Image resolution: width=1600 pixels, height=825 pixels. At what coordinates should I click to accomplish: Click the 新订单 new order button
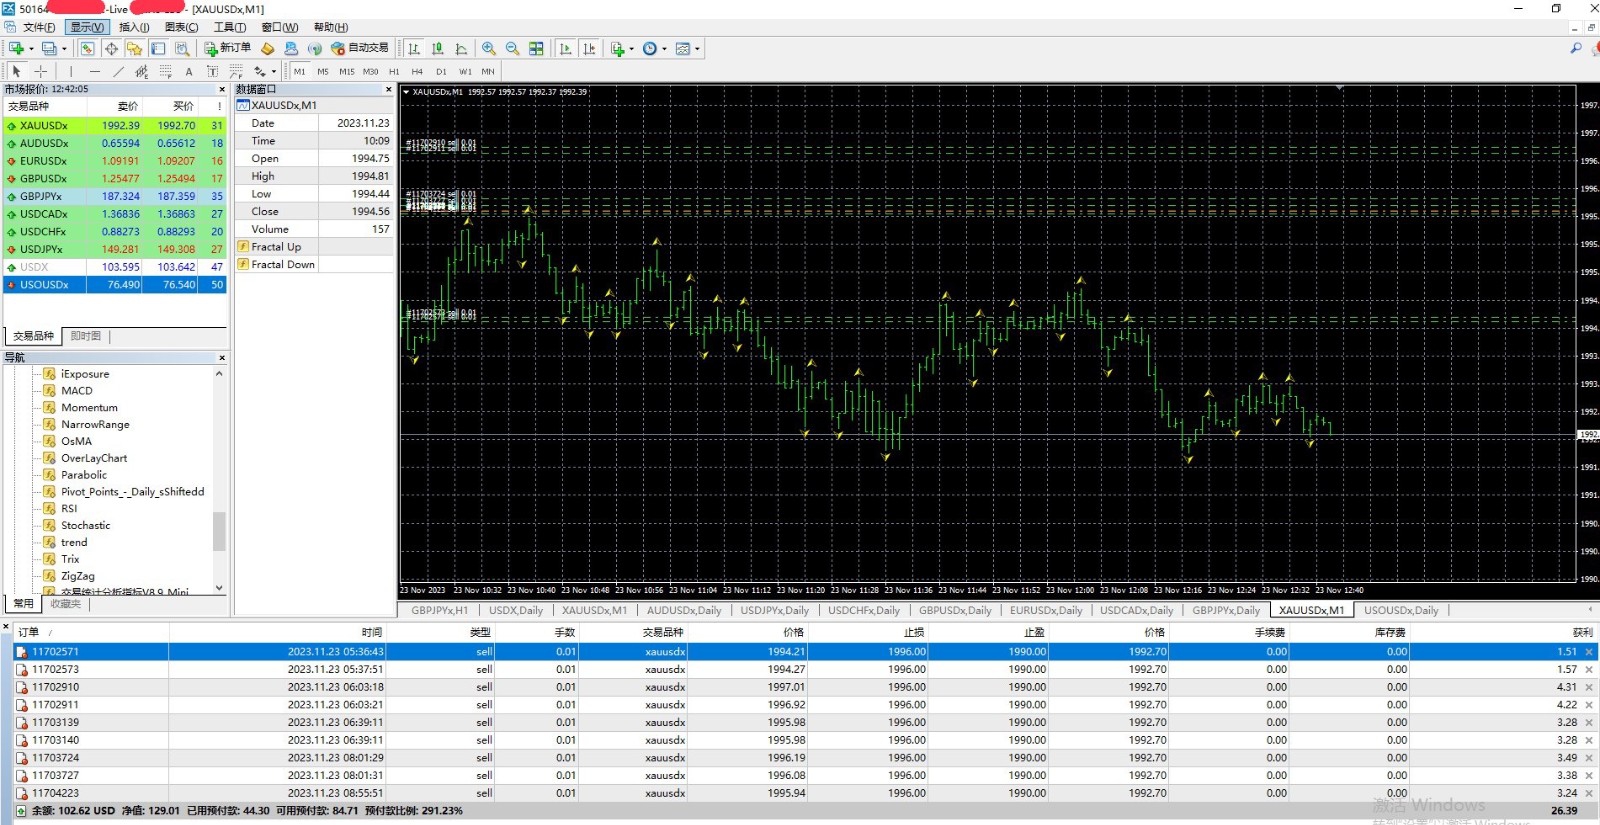[x=228, y=48]
